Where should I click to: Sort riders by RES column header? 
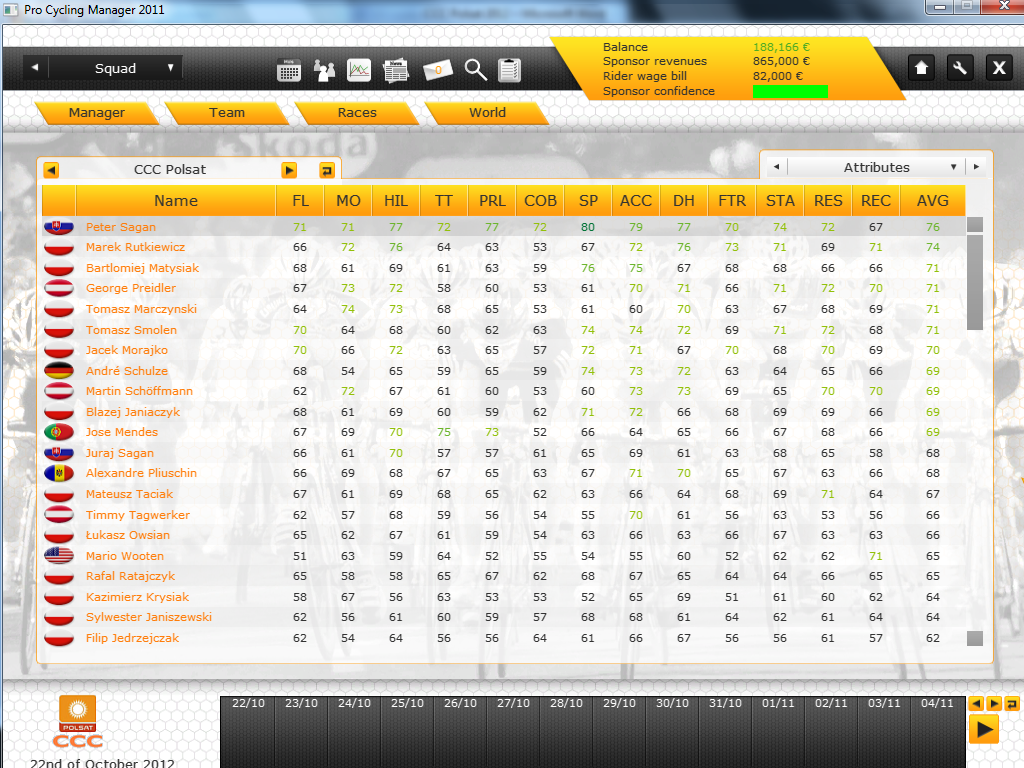(x=828, y=200)
